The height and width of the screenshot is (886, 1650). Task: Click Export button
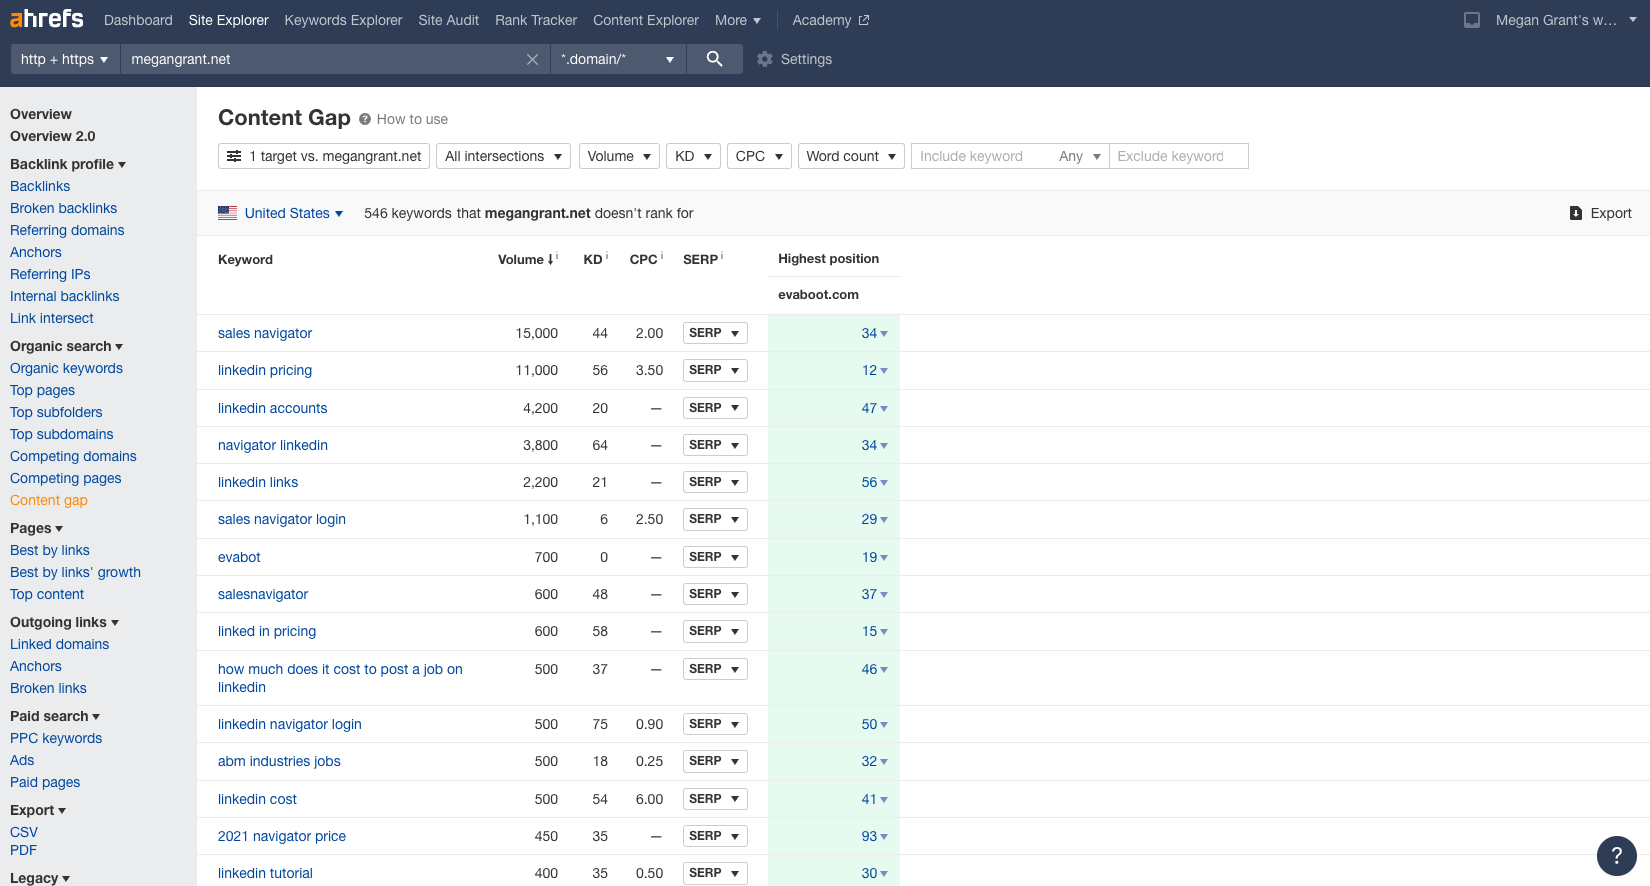coord(1600,213)
